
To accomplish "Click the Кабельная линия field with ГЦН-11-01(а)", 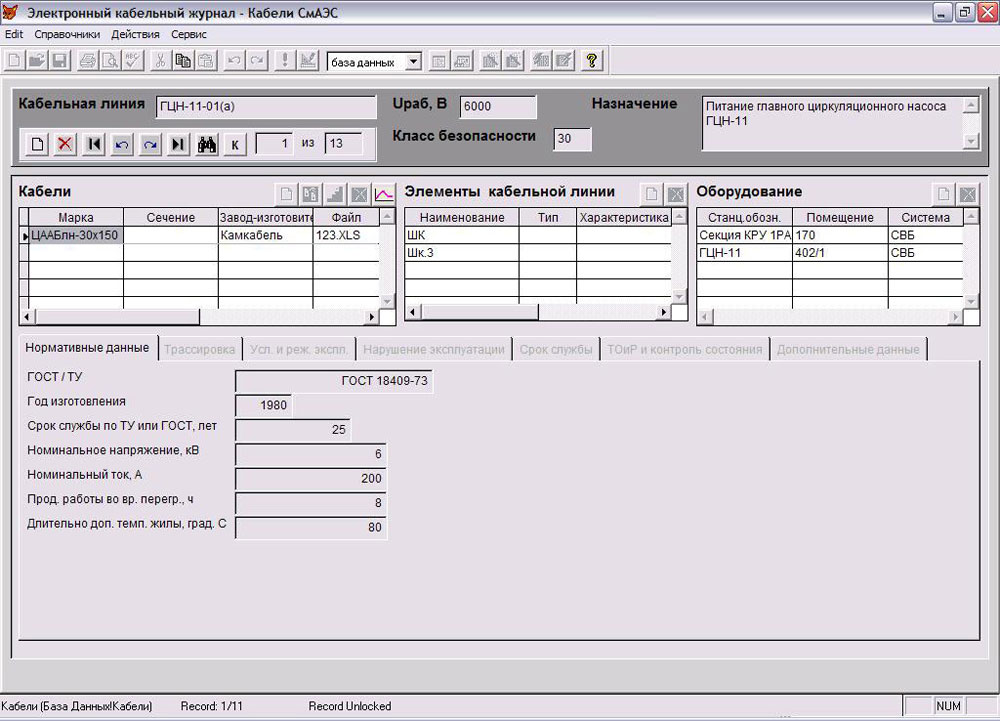I will (266, 107).
